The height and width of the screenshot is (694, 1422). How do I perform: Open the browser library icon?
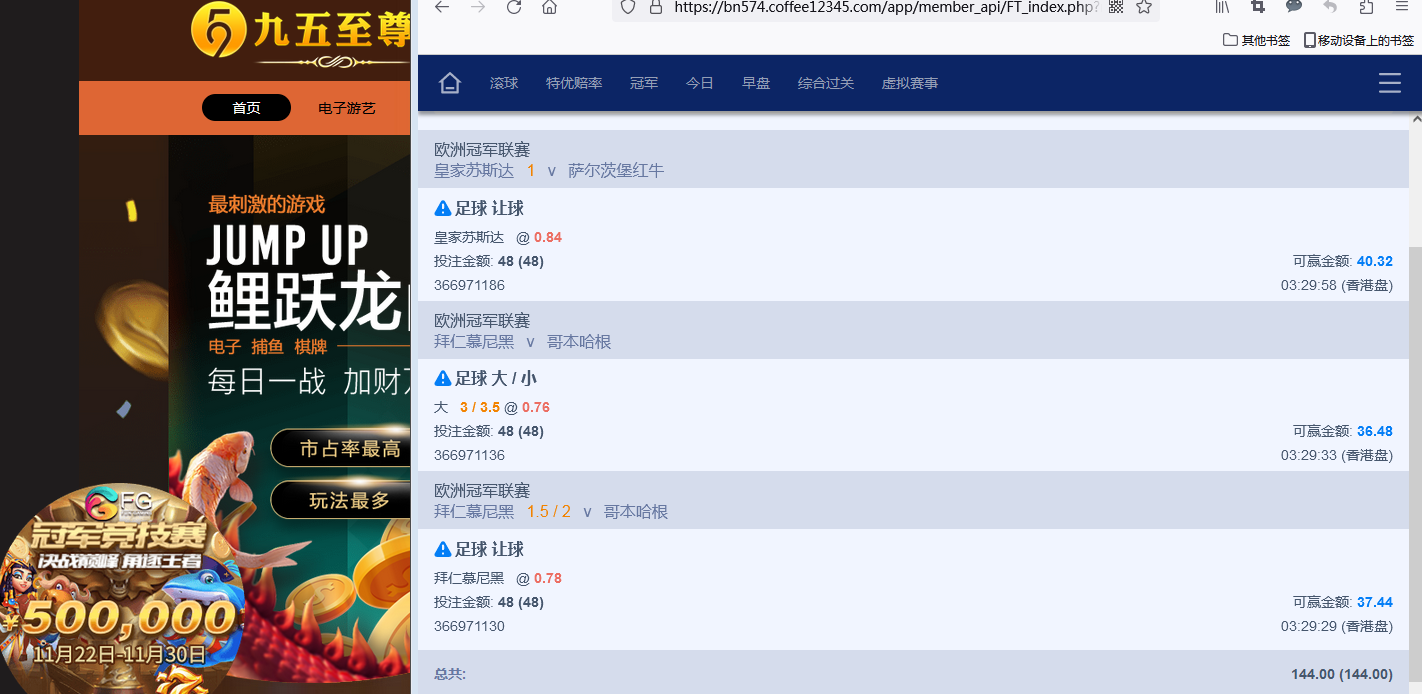pos(1222,6)
